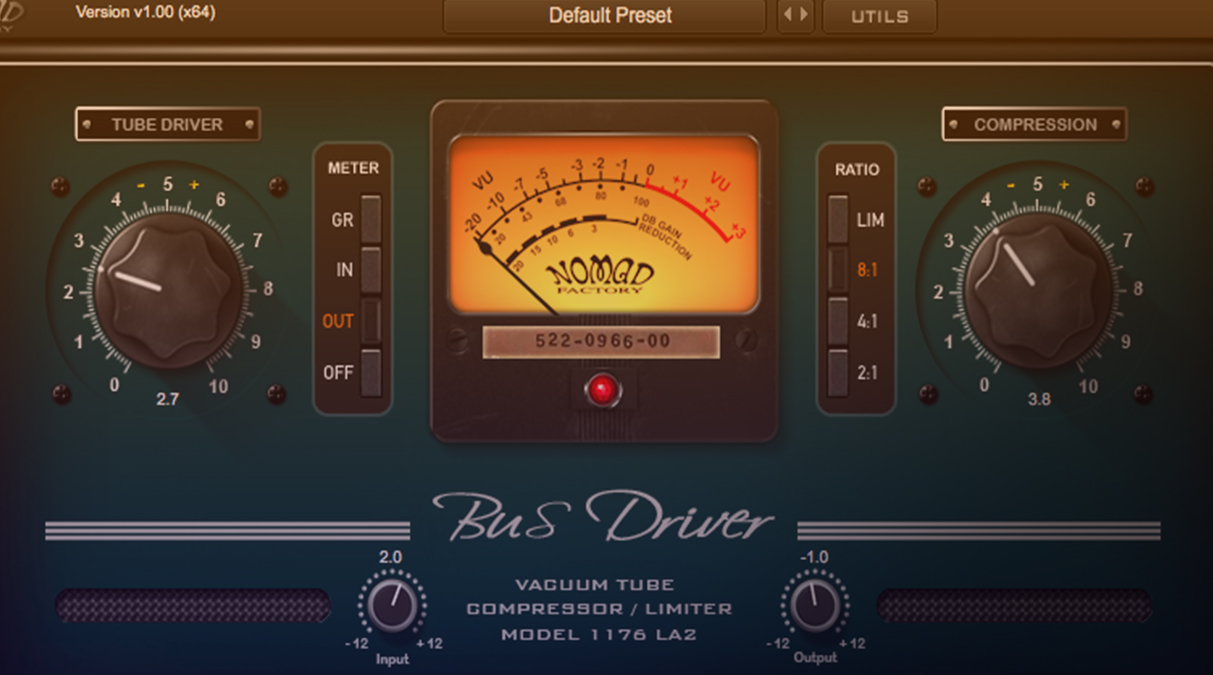Open the UTILS menu
Image resolution: width=1213 pixels, height=675 pixels.
point(879,17)
